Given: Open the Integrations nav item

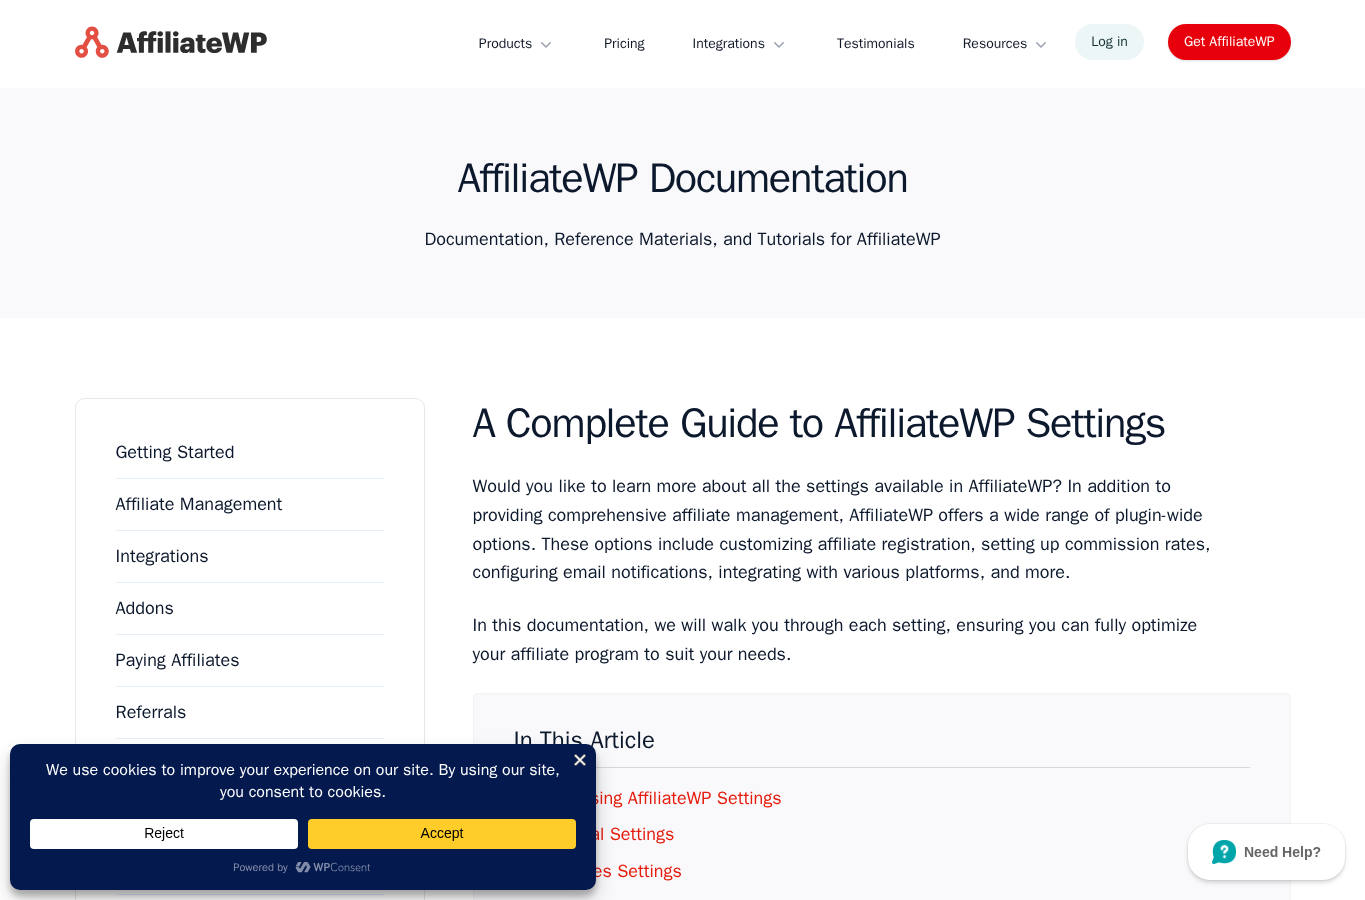Looking at the screenshot, I should 728,44.
